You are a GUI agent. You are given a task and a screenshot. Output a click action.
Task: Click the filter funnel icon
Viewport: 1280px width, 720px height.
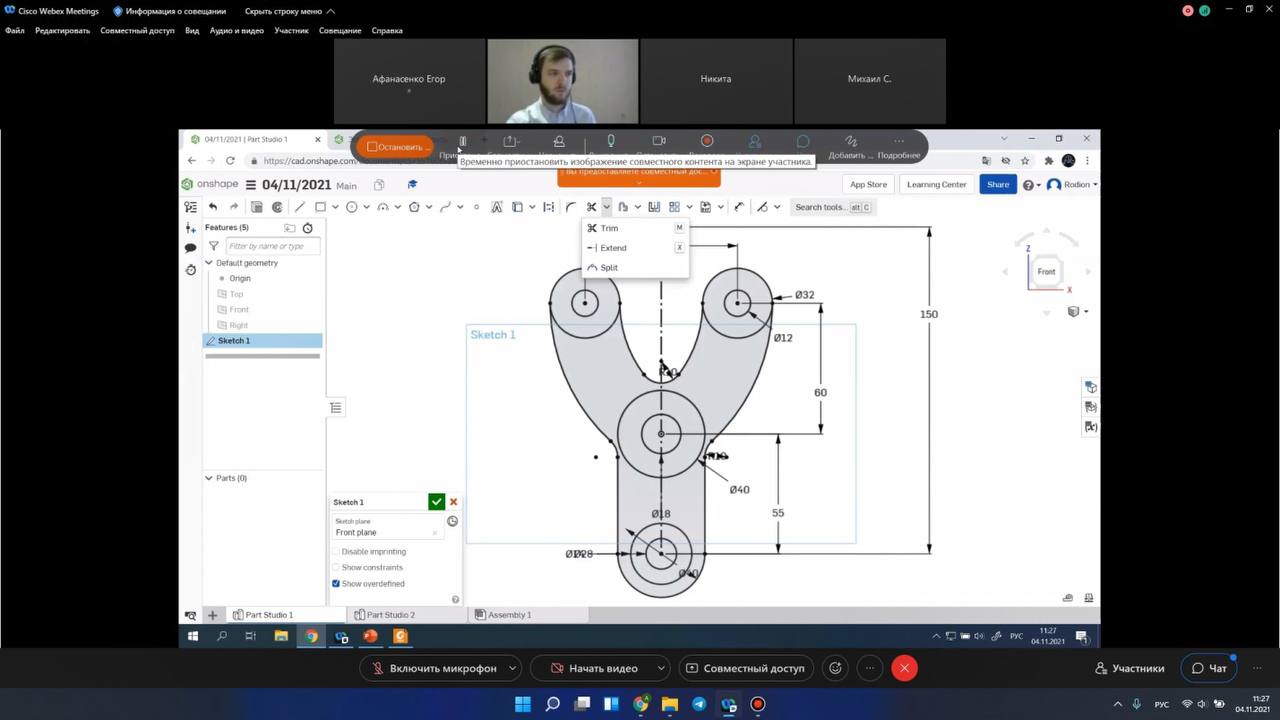(213, 246)
